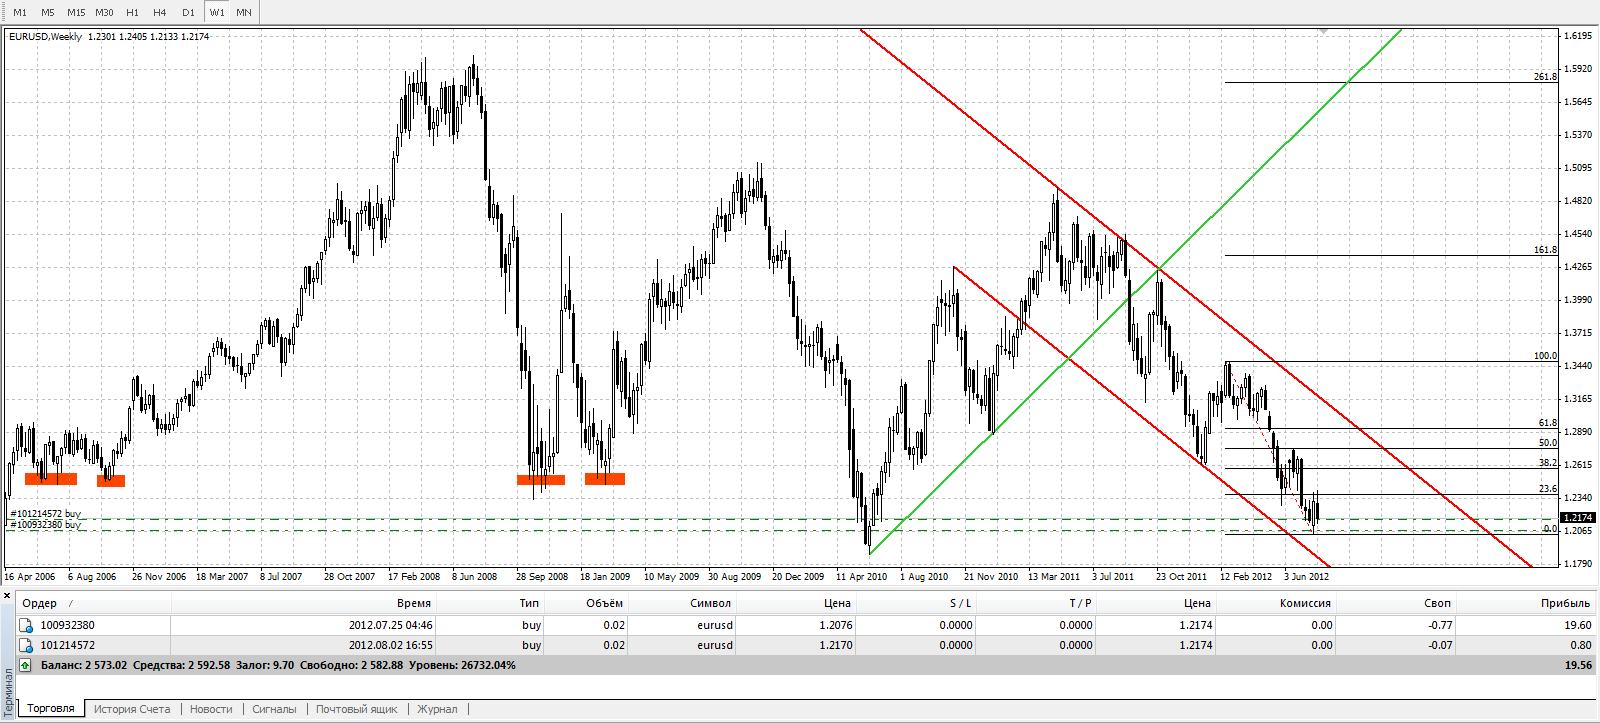Click the green arrow balance icon
Viewport: 1600px width, 723px height.
point(25,665)
